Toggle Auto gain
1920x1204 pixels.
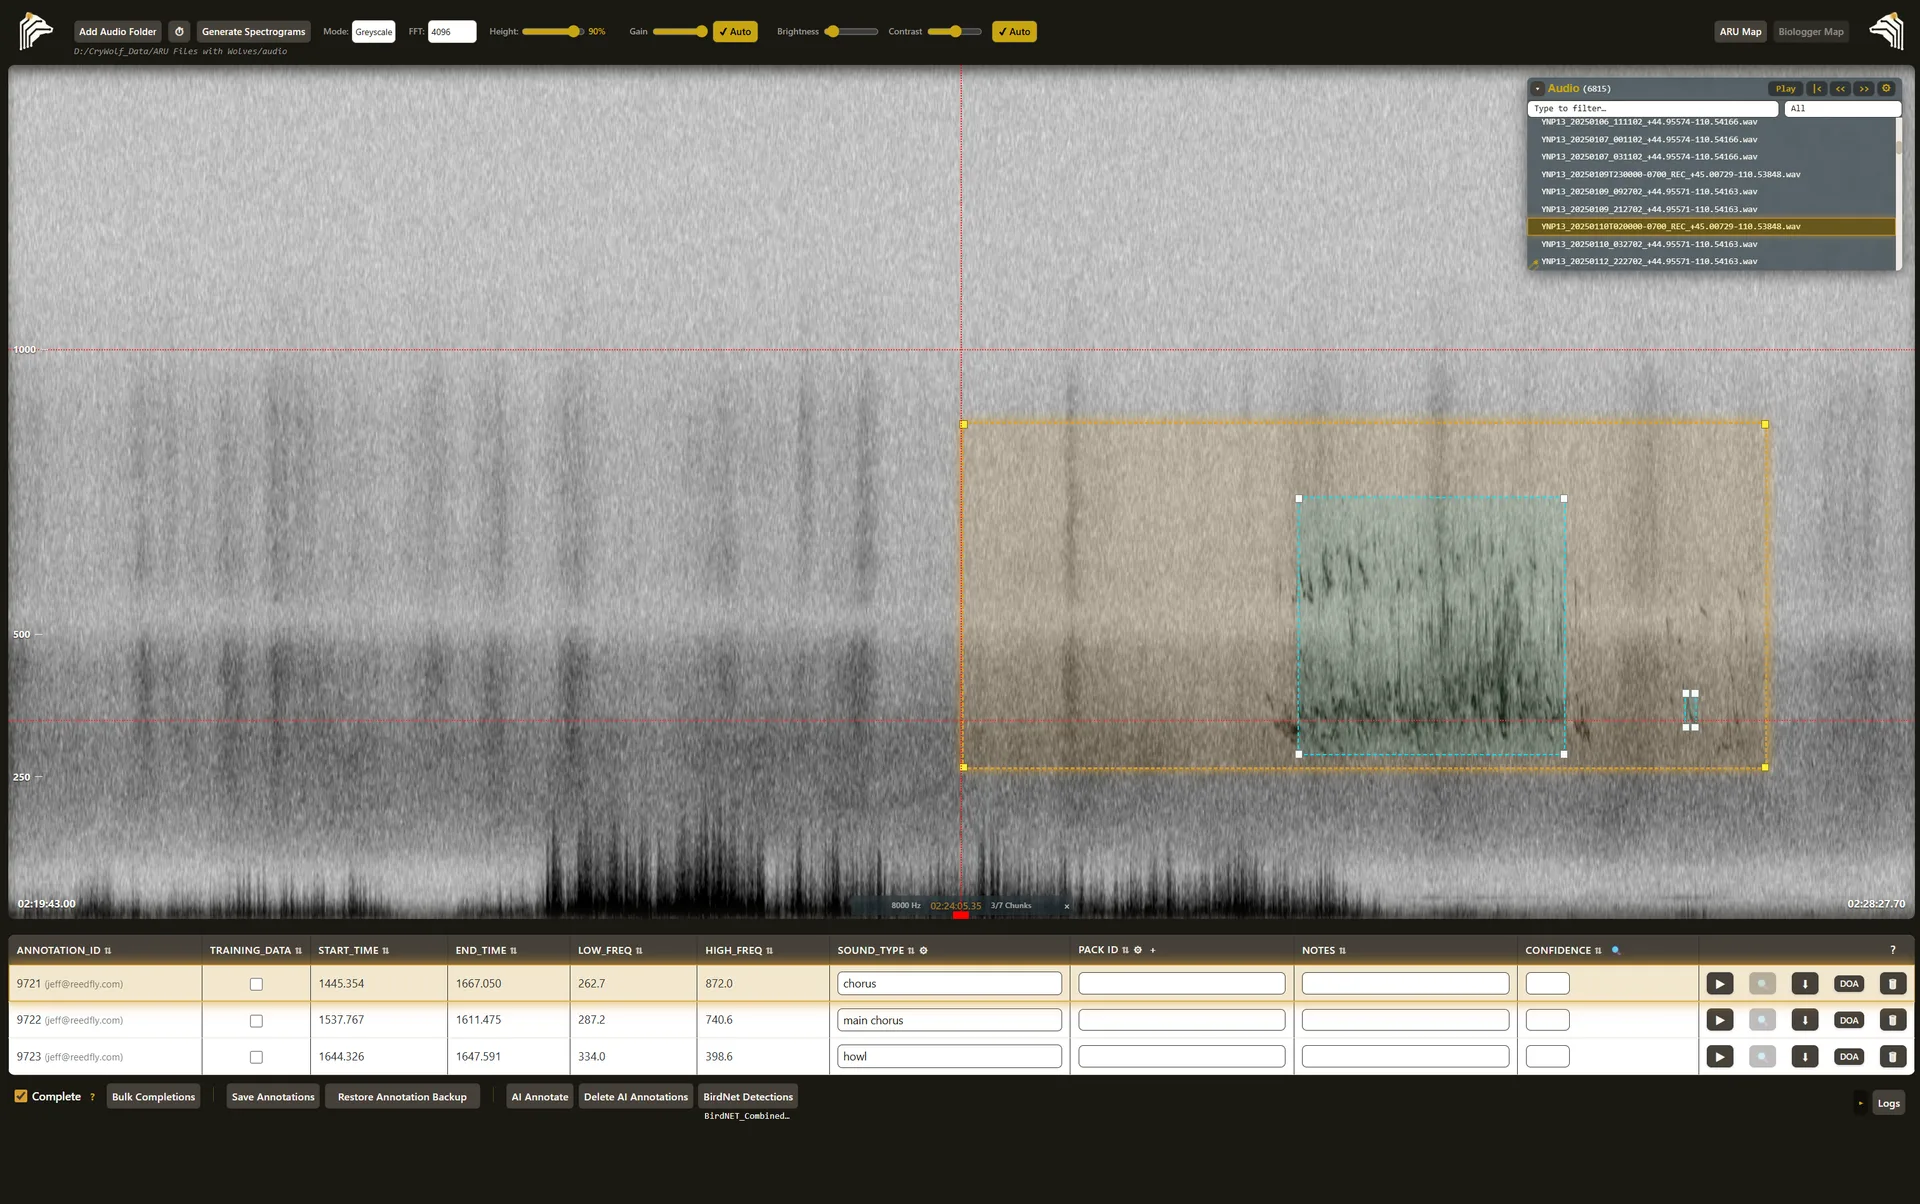735,32
